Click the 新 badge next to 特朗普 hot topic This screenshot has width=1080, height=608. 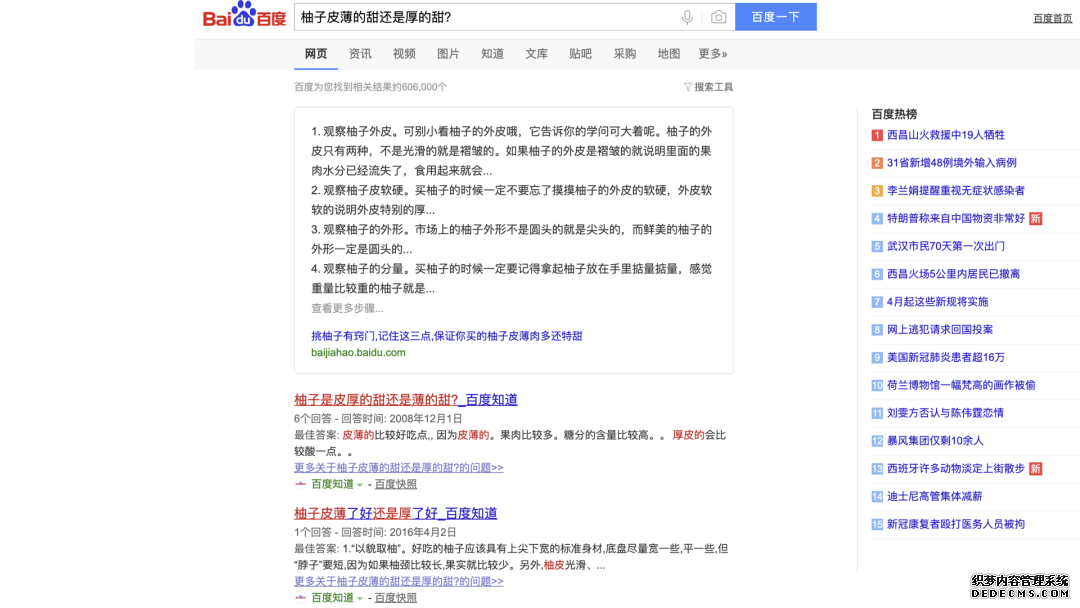point(1035,218)
